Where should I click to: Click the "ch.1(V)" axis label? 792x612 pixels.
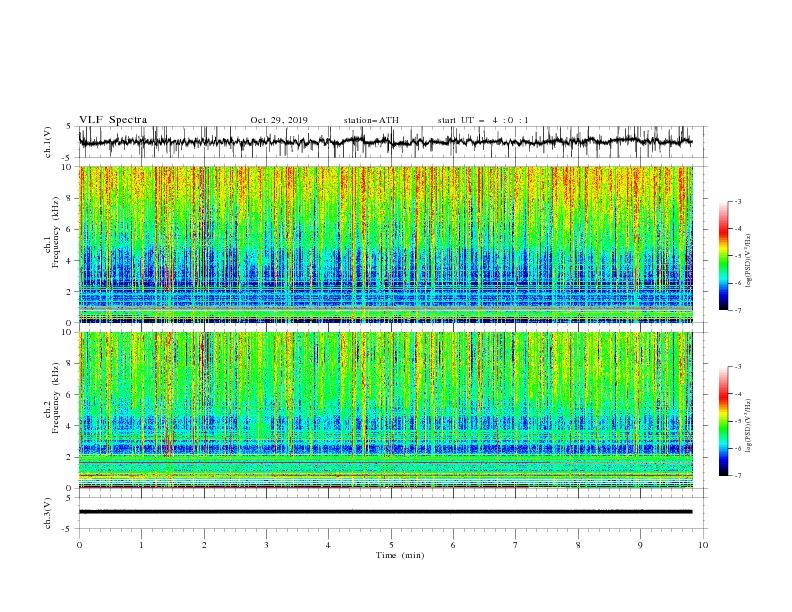(48, 142)
